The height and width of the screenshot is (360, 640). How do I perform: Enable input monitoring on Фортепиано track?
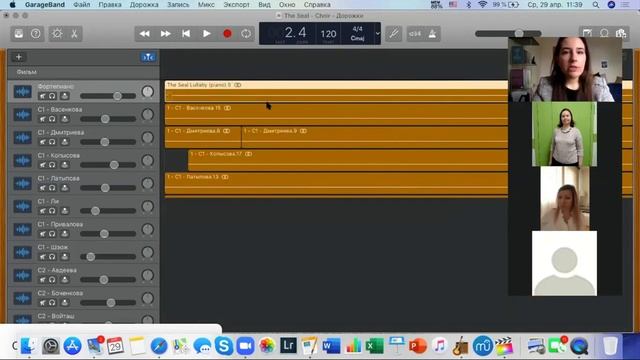click(x=64, y=96)
